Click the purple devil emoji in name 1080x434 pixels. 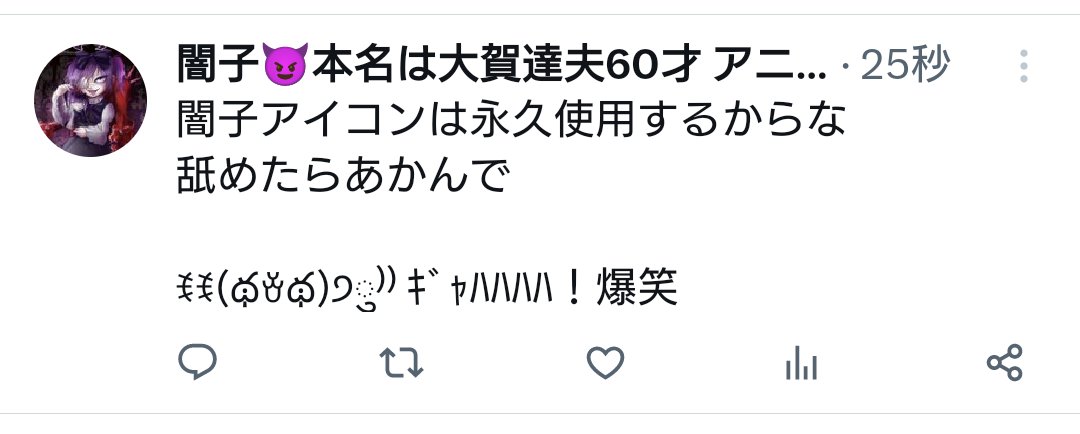click(286, 63)
